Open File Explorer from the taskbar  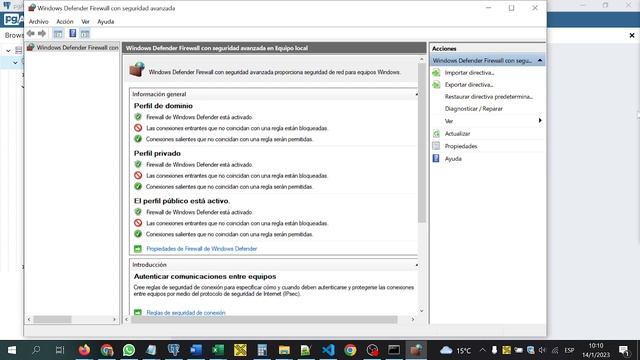[x=284, y=350]
